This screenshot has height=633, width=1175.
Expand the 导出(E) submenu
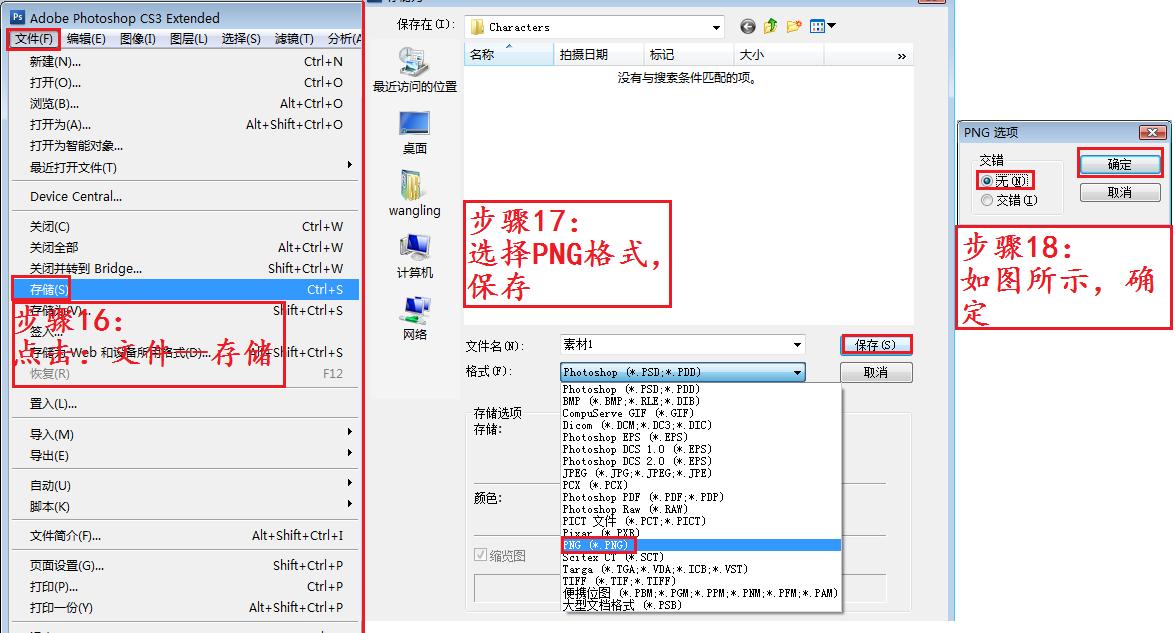point(349,453)
